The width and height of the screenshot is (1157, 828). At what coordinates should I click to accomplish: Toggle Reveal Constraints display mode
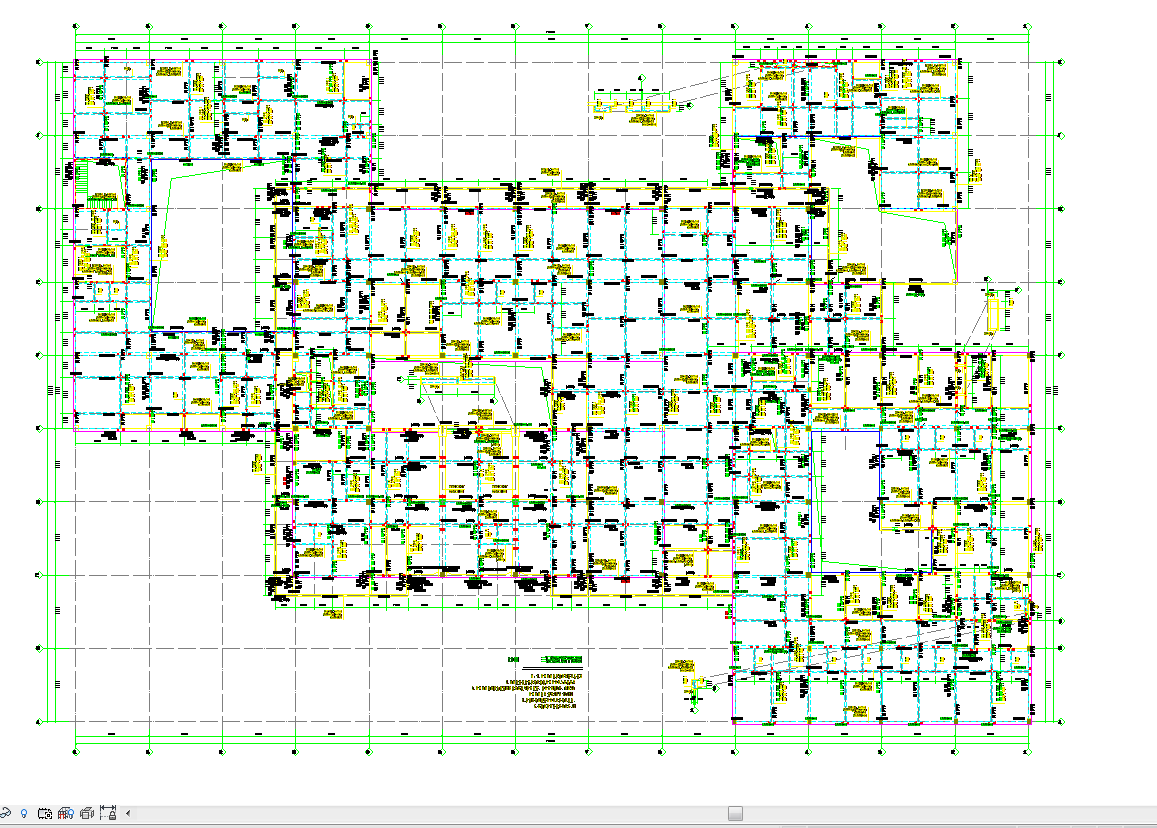click(x=107, y=814)
